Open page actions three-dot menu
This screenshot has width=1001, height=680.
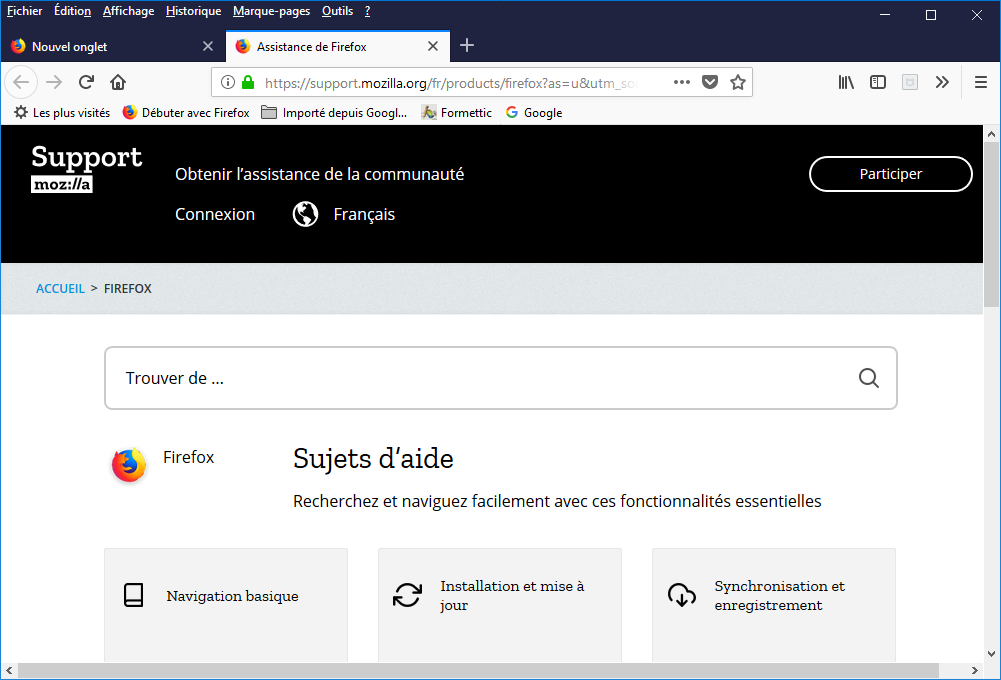coord(682,82)
